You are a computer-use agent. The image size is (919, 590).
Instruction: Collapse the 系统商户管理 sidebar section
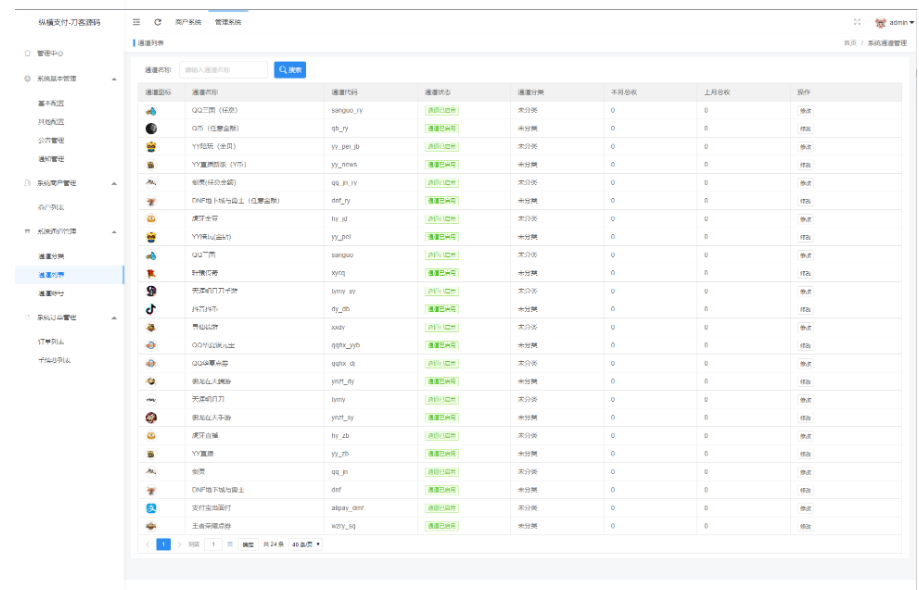coord(113,183)
